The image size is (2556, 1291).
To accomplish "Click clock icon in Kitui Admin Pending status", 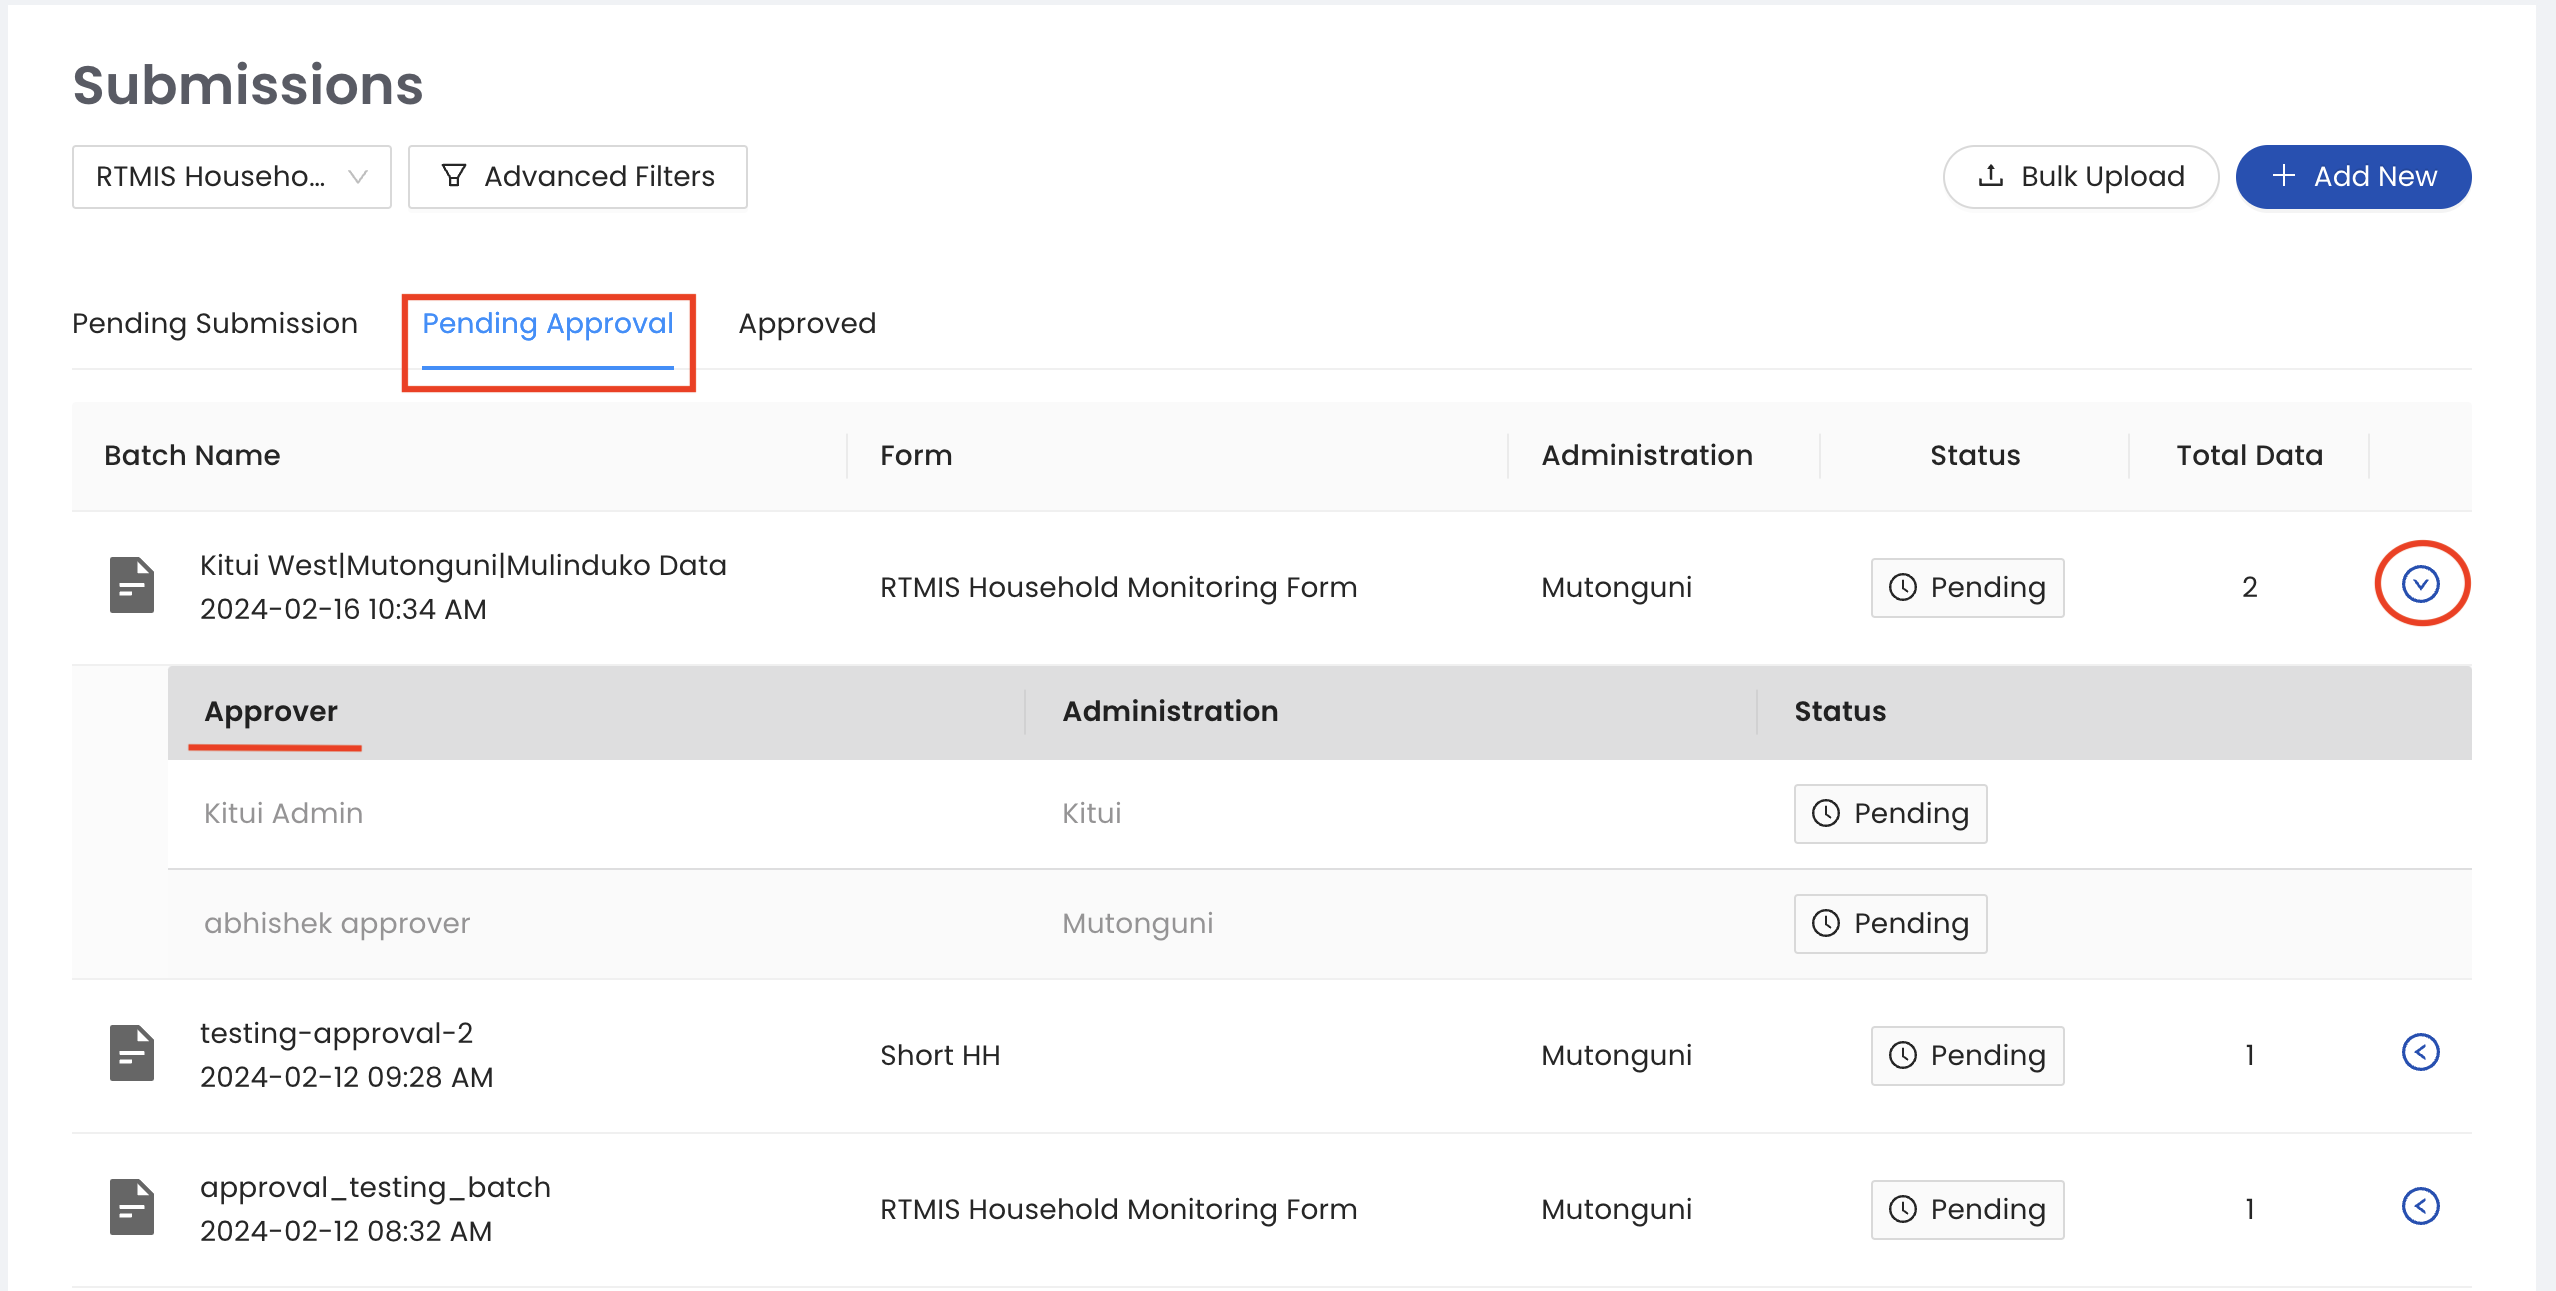I will 1826,813.
